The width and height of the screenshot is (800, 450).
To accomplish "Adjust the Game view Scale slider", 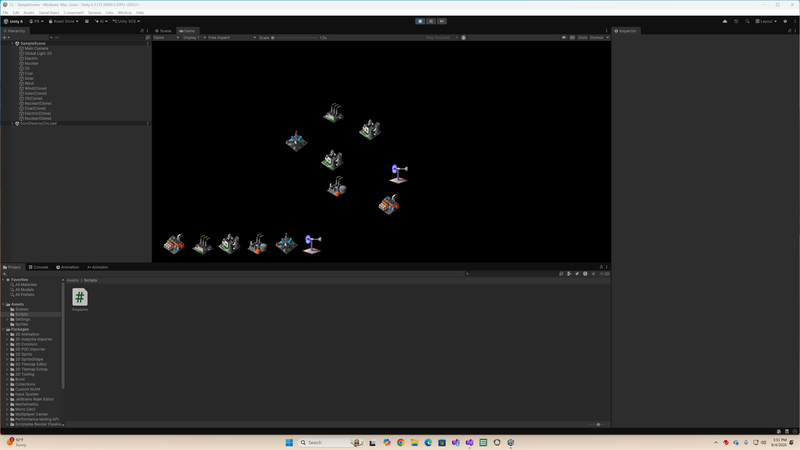I will [295, 38].
